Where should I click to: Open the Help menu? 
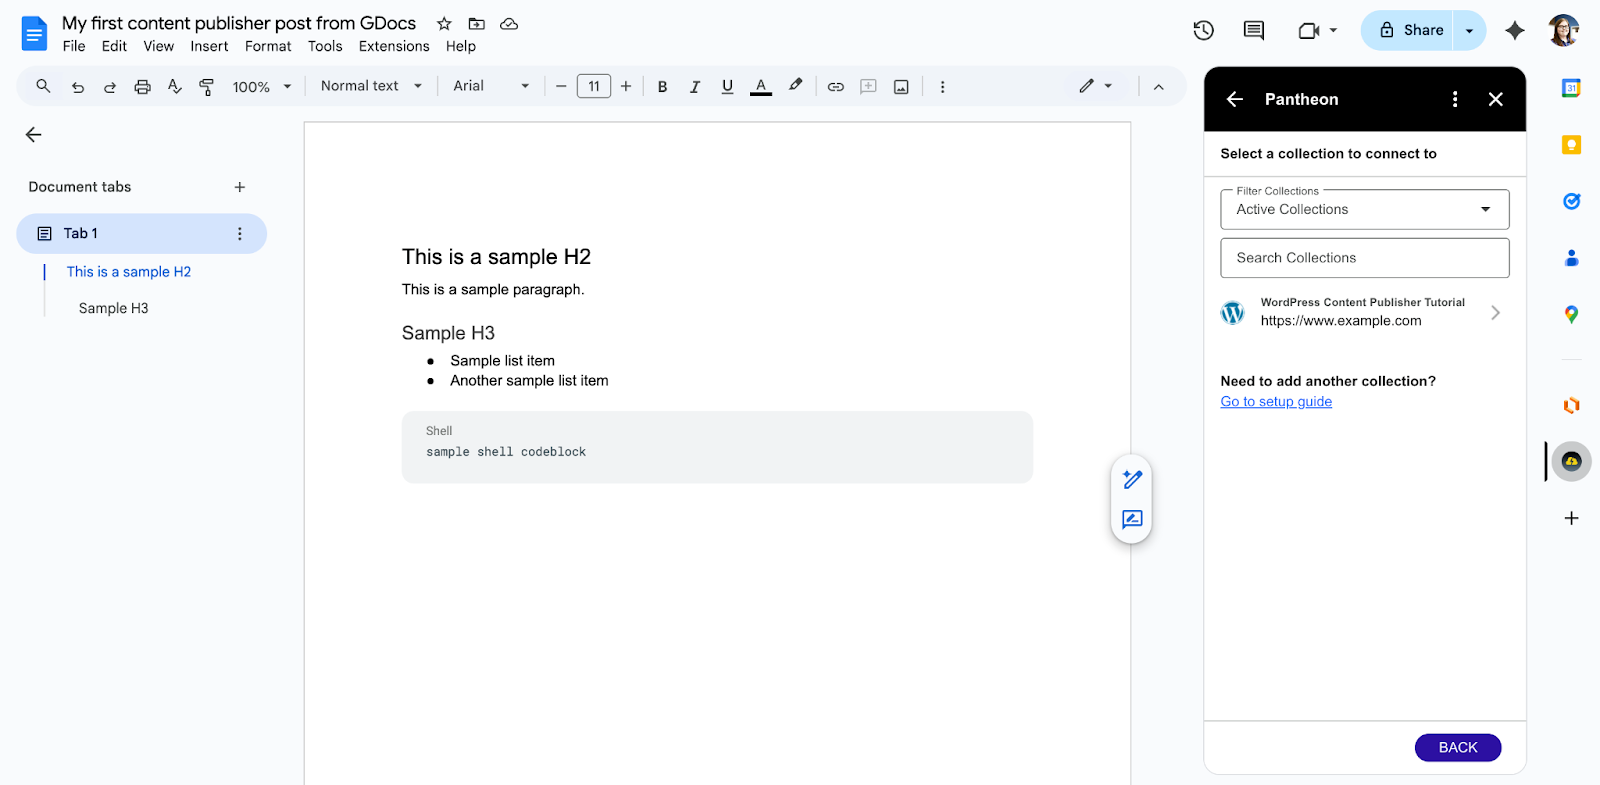click(x=461, y=46)
